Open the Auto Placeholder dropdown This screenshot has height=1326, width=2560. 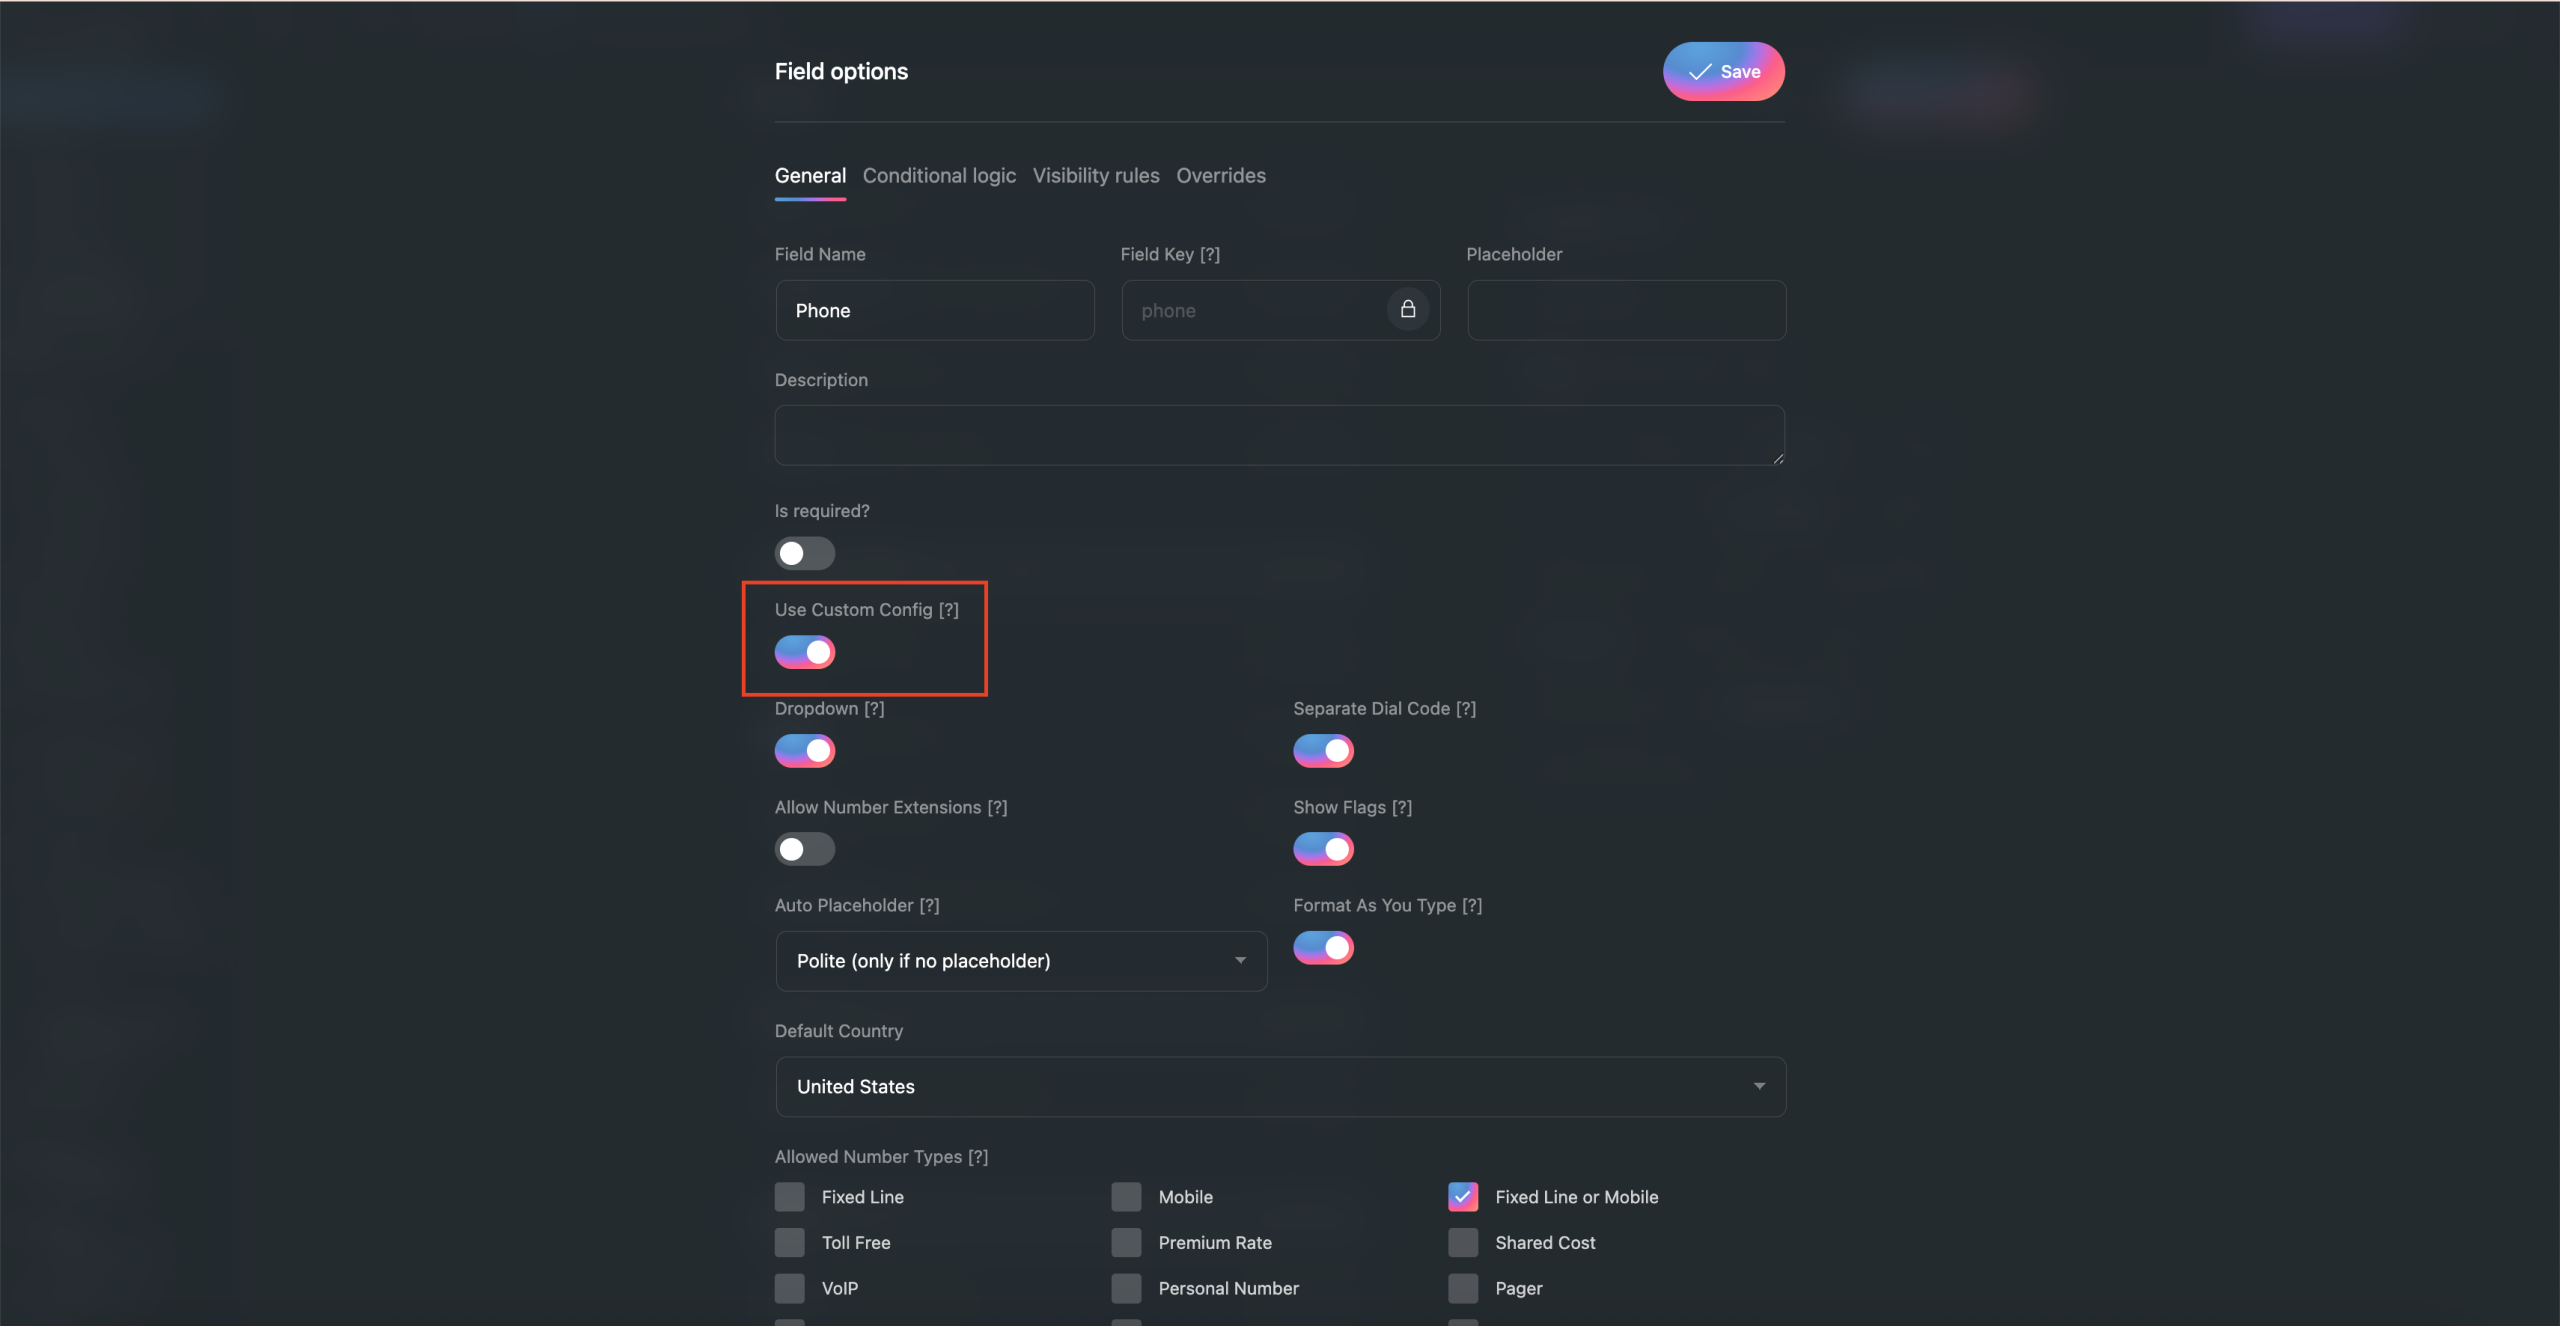(x=1021, y=961)
